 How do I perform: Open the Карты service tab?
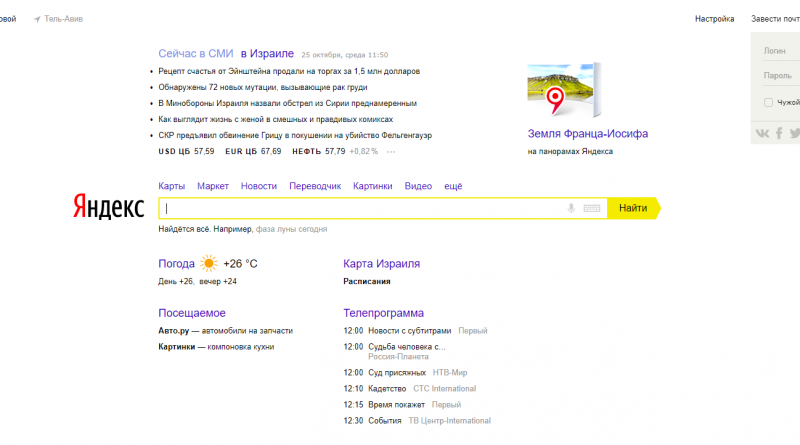pyautogui.click(x=171, y=186)
